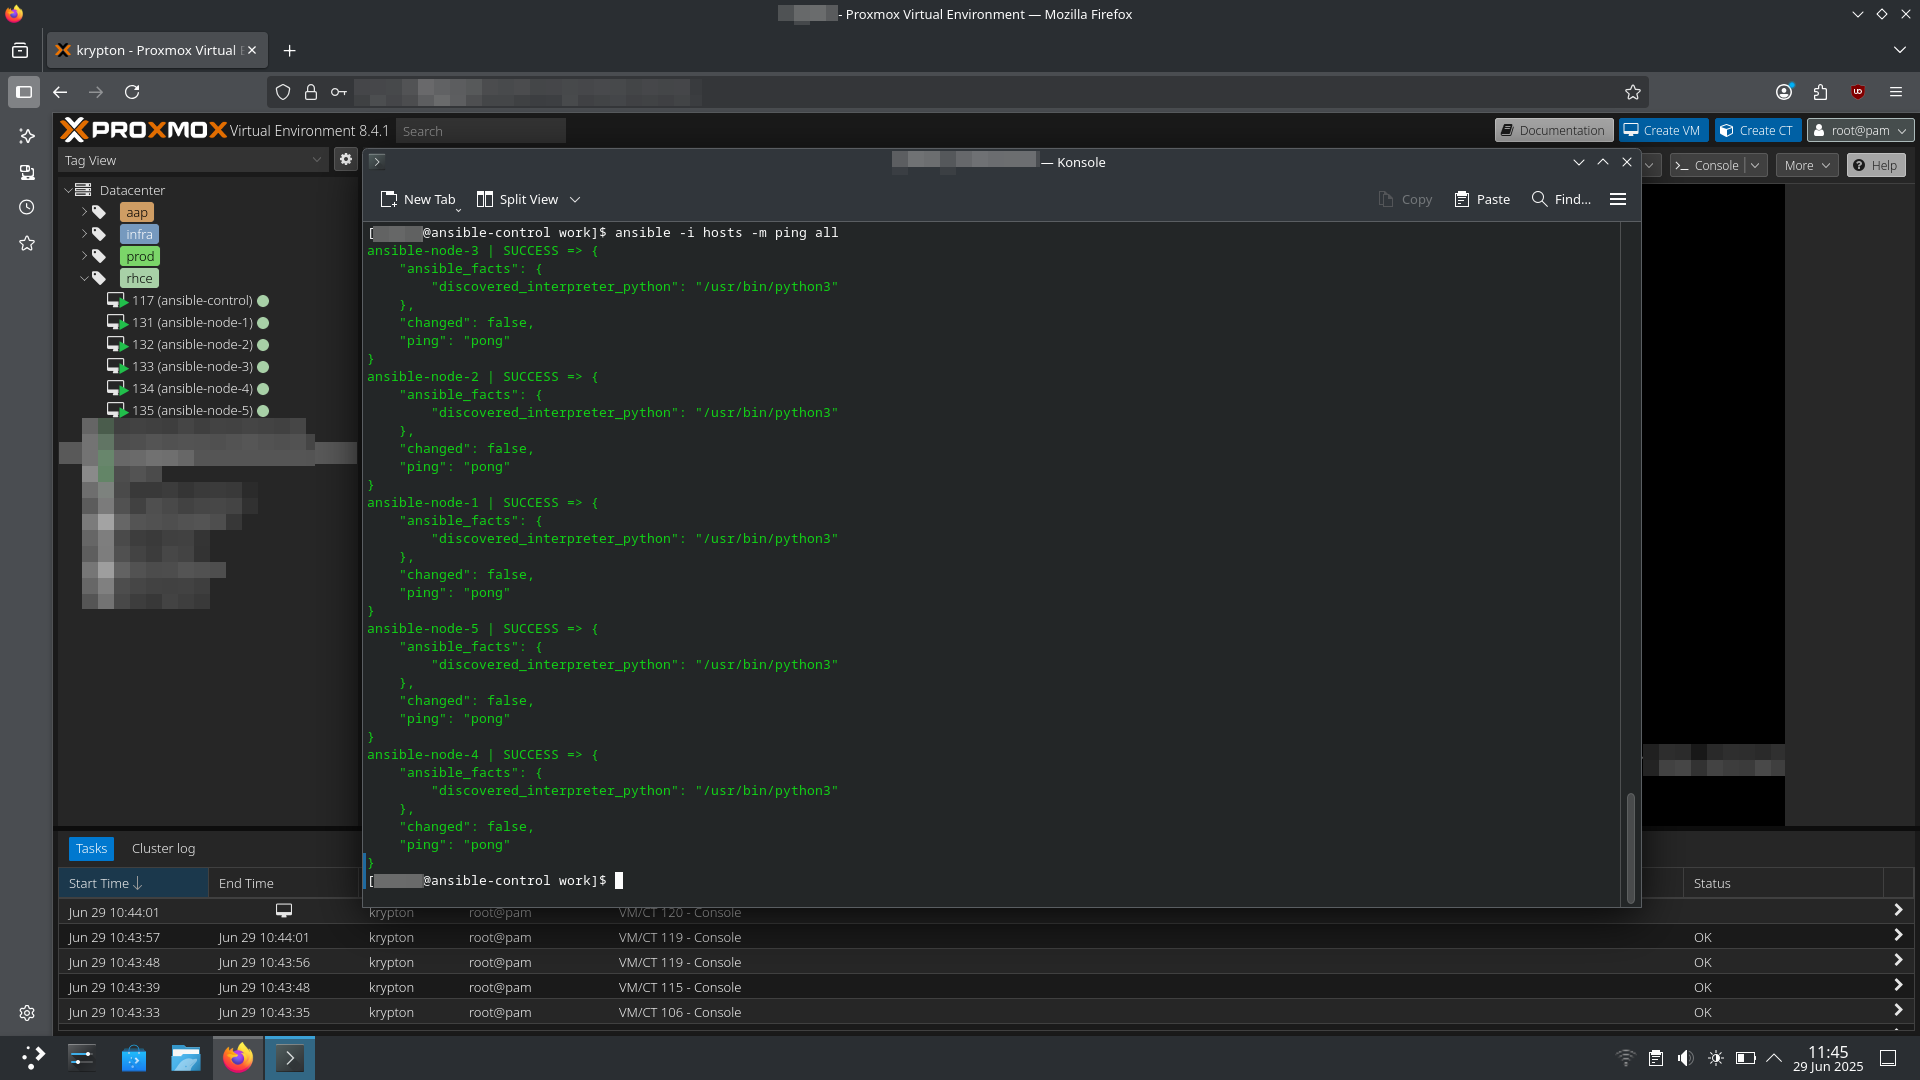Viewport: 1920px width, 1080px height.
Task: Click tag view settings gear icon
Action: point(346,159)
